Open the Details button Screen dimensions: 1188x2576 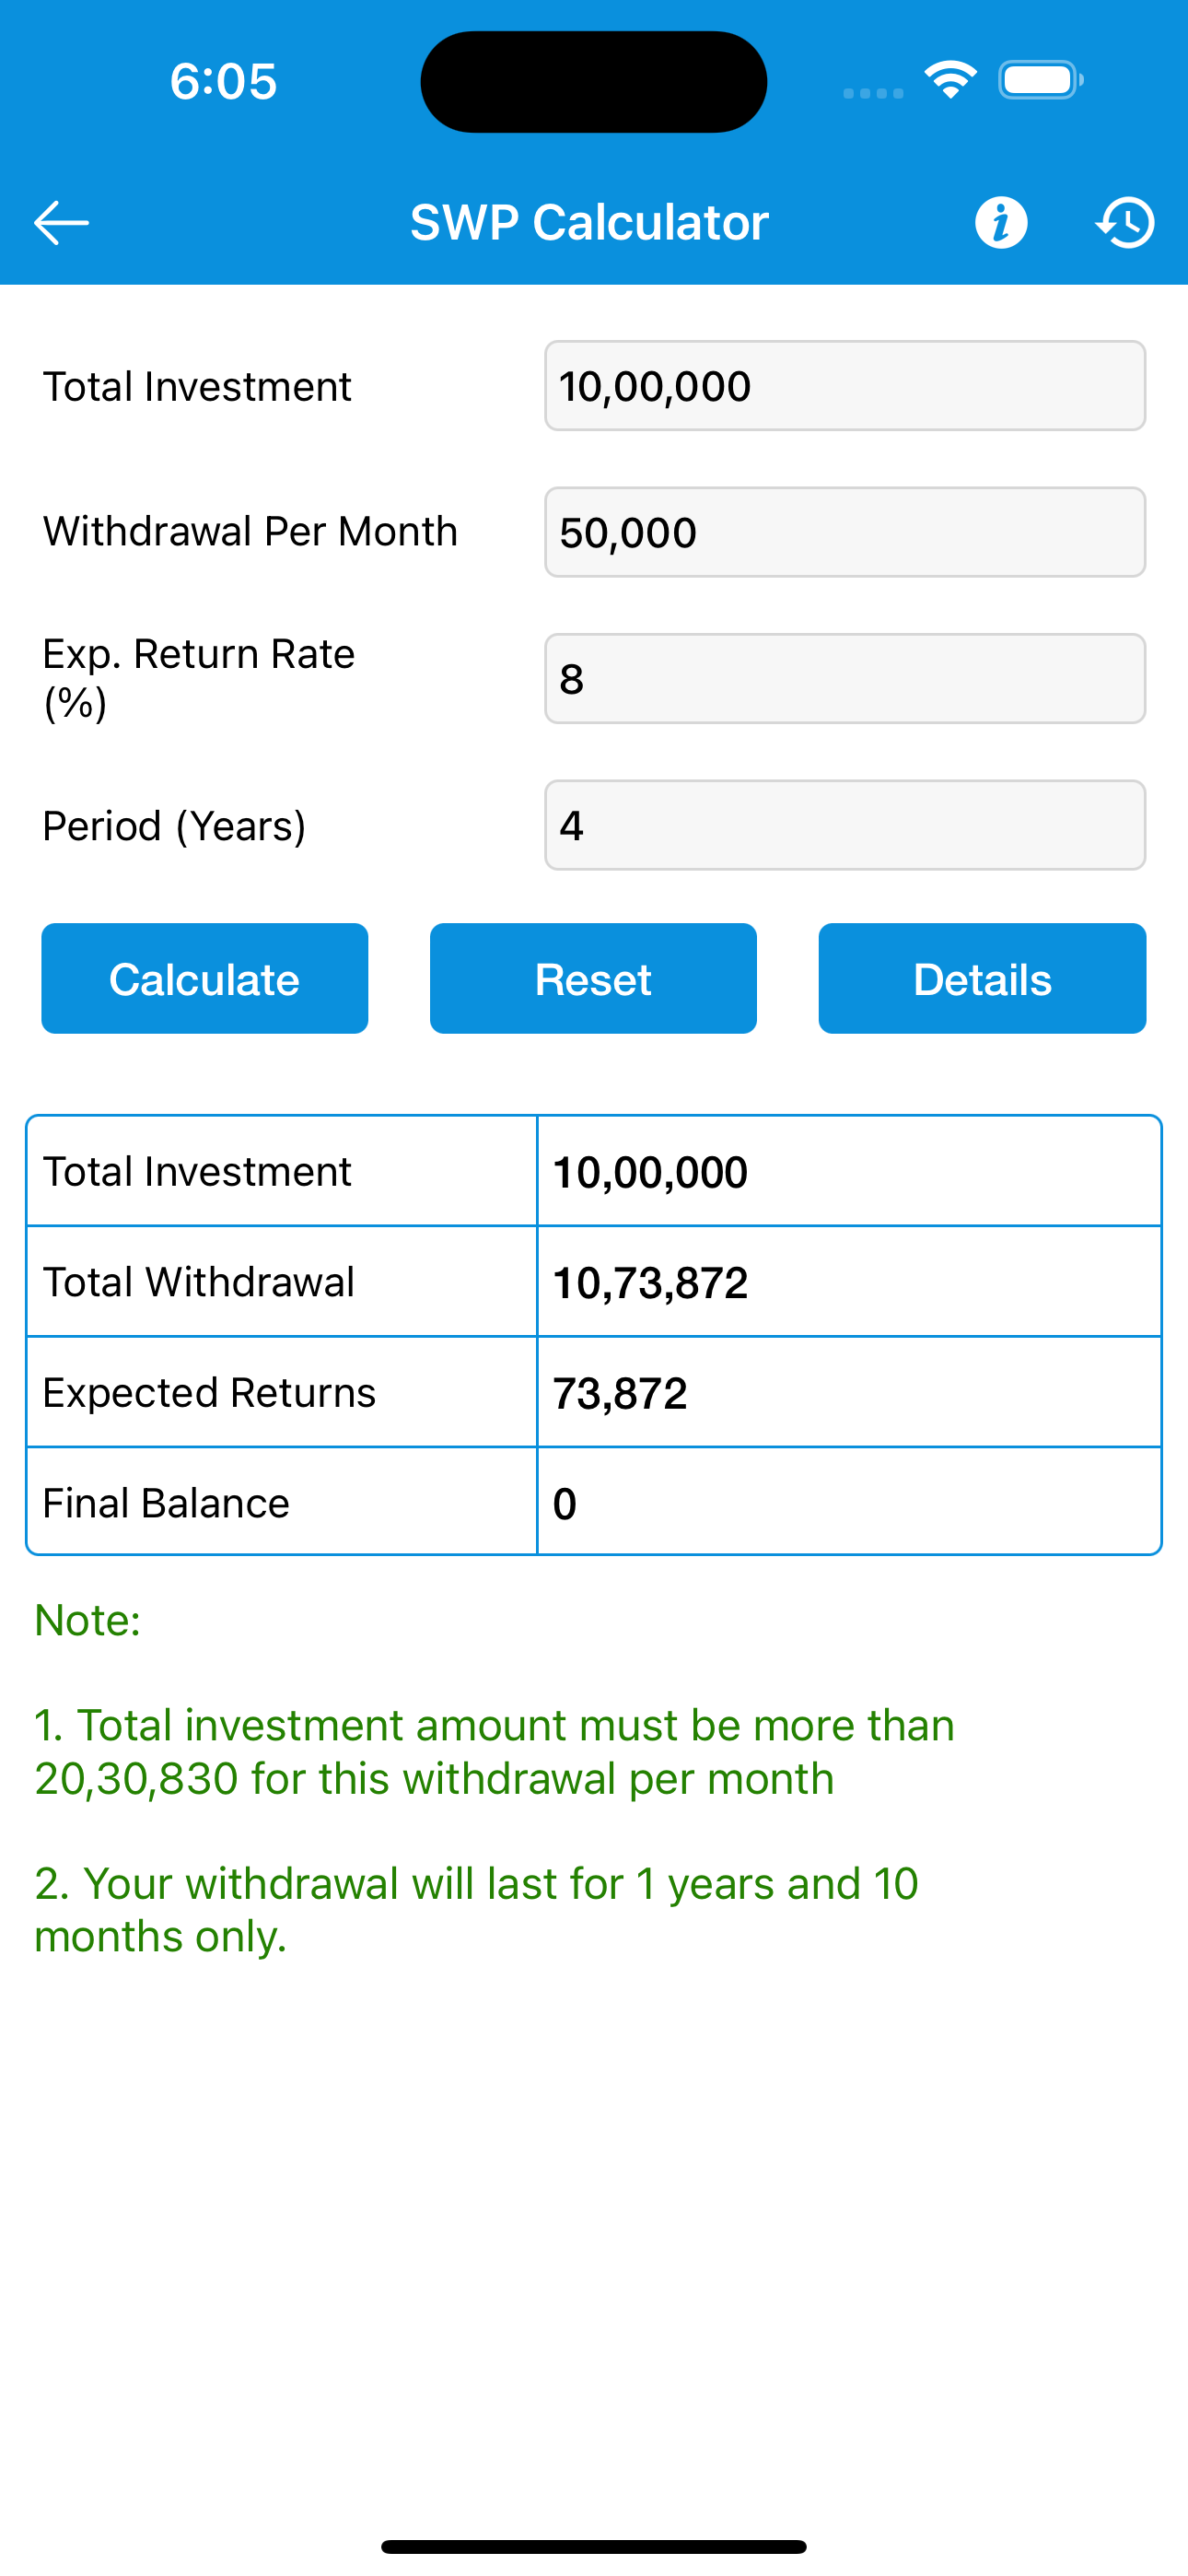click(982, 978)
